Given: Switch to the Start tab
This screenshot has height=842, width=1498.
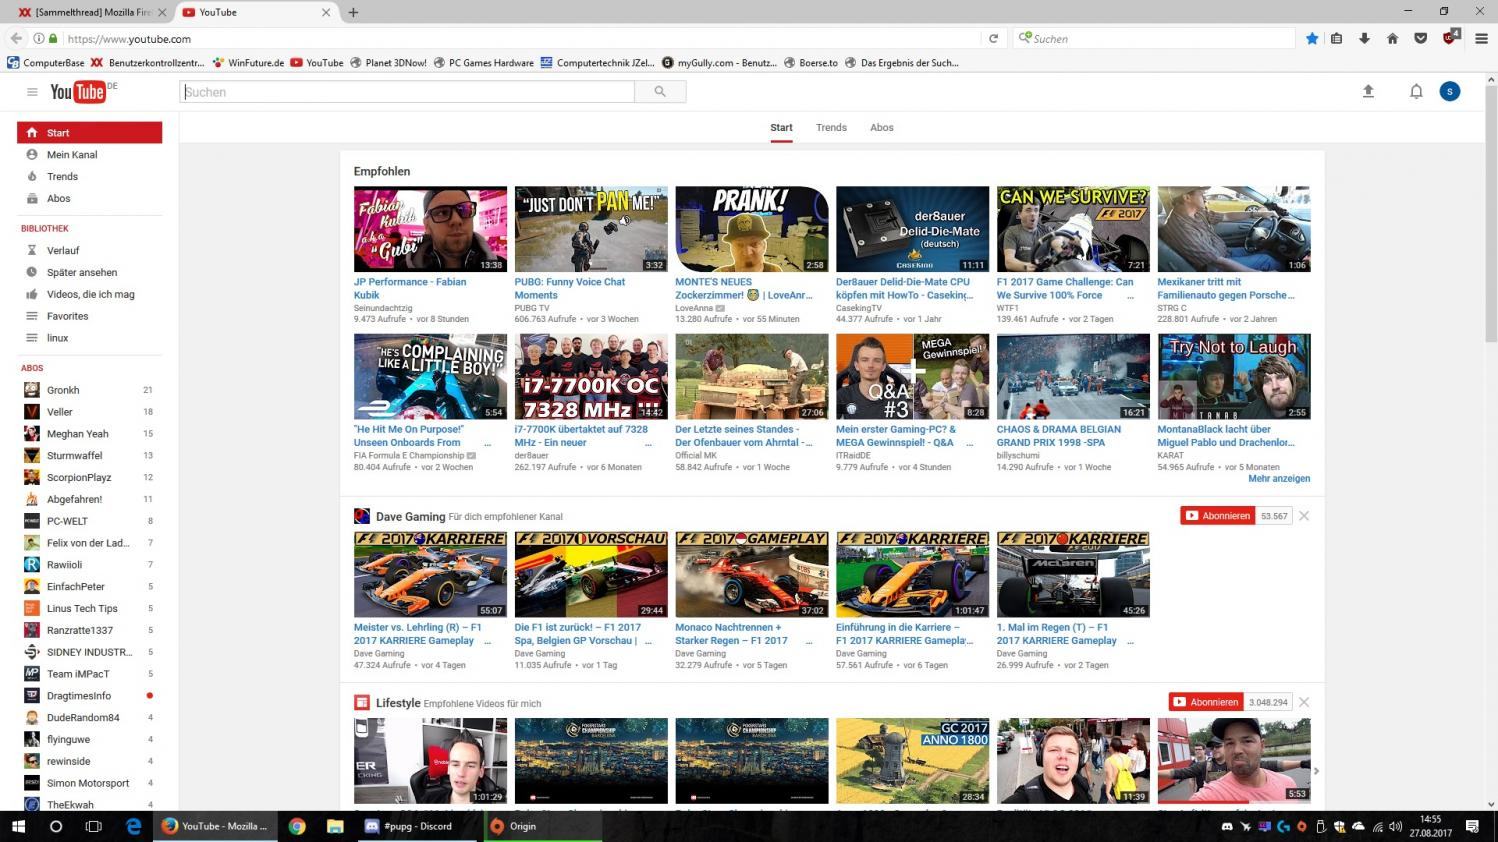Looking at the screenshot, I should coord(781,128).
